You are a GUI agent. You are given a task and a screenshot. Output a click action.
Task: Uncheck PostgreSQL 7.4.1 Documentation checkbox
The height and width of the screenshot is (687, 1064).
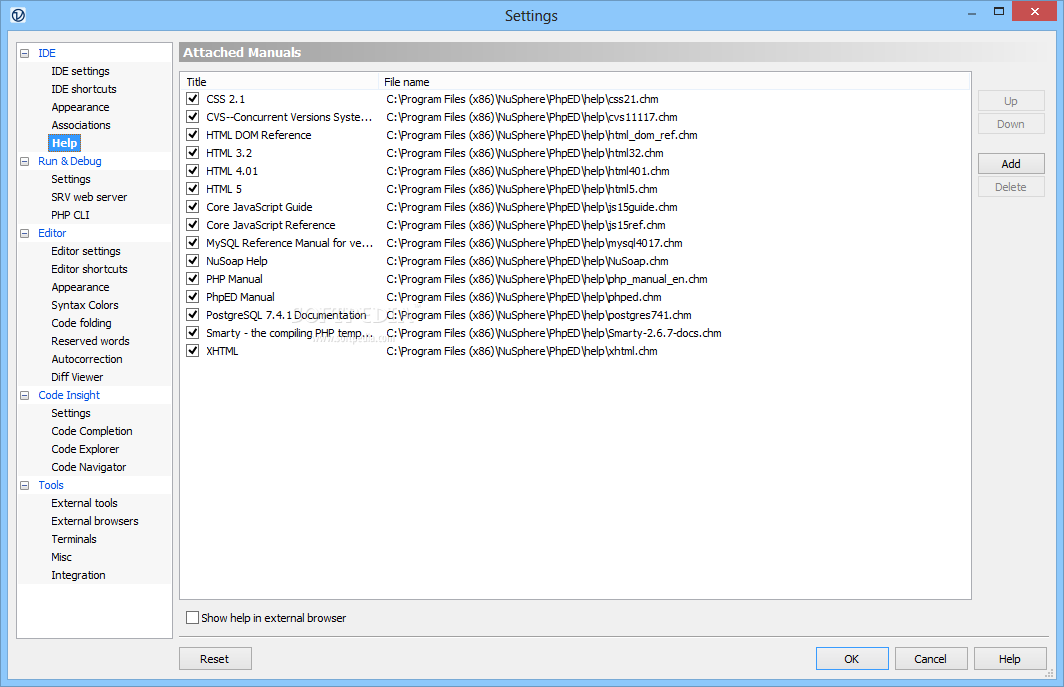point(193,314)
